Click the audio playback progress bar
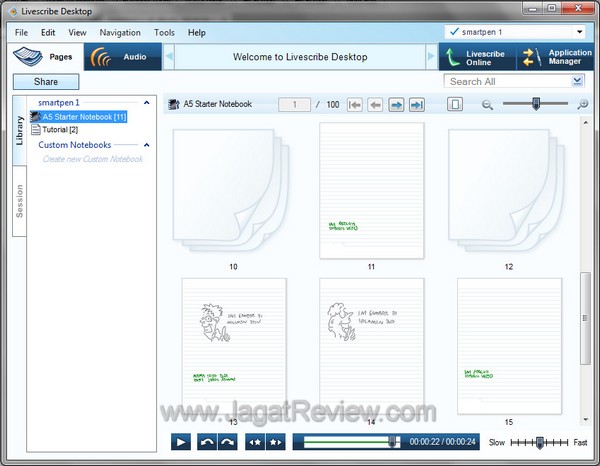Viewport: 600px width, 466px height. (x=350, y=441)
